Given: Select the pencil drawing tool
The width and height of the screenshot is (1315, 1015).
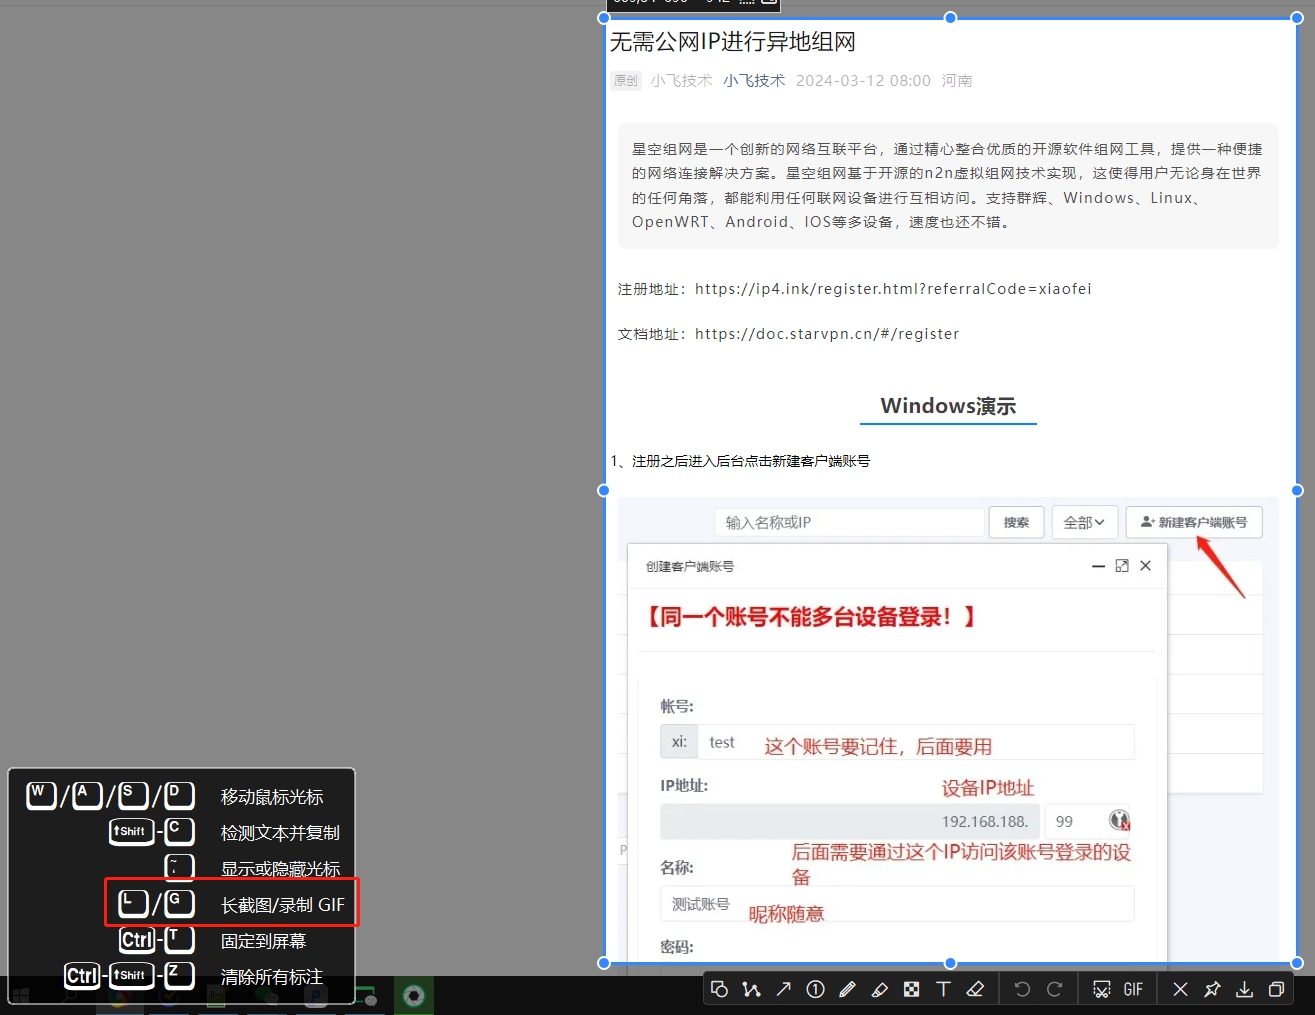Looking at the screenshot, I should tap(847, 989).
